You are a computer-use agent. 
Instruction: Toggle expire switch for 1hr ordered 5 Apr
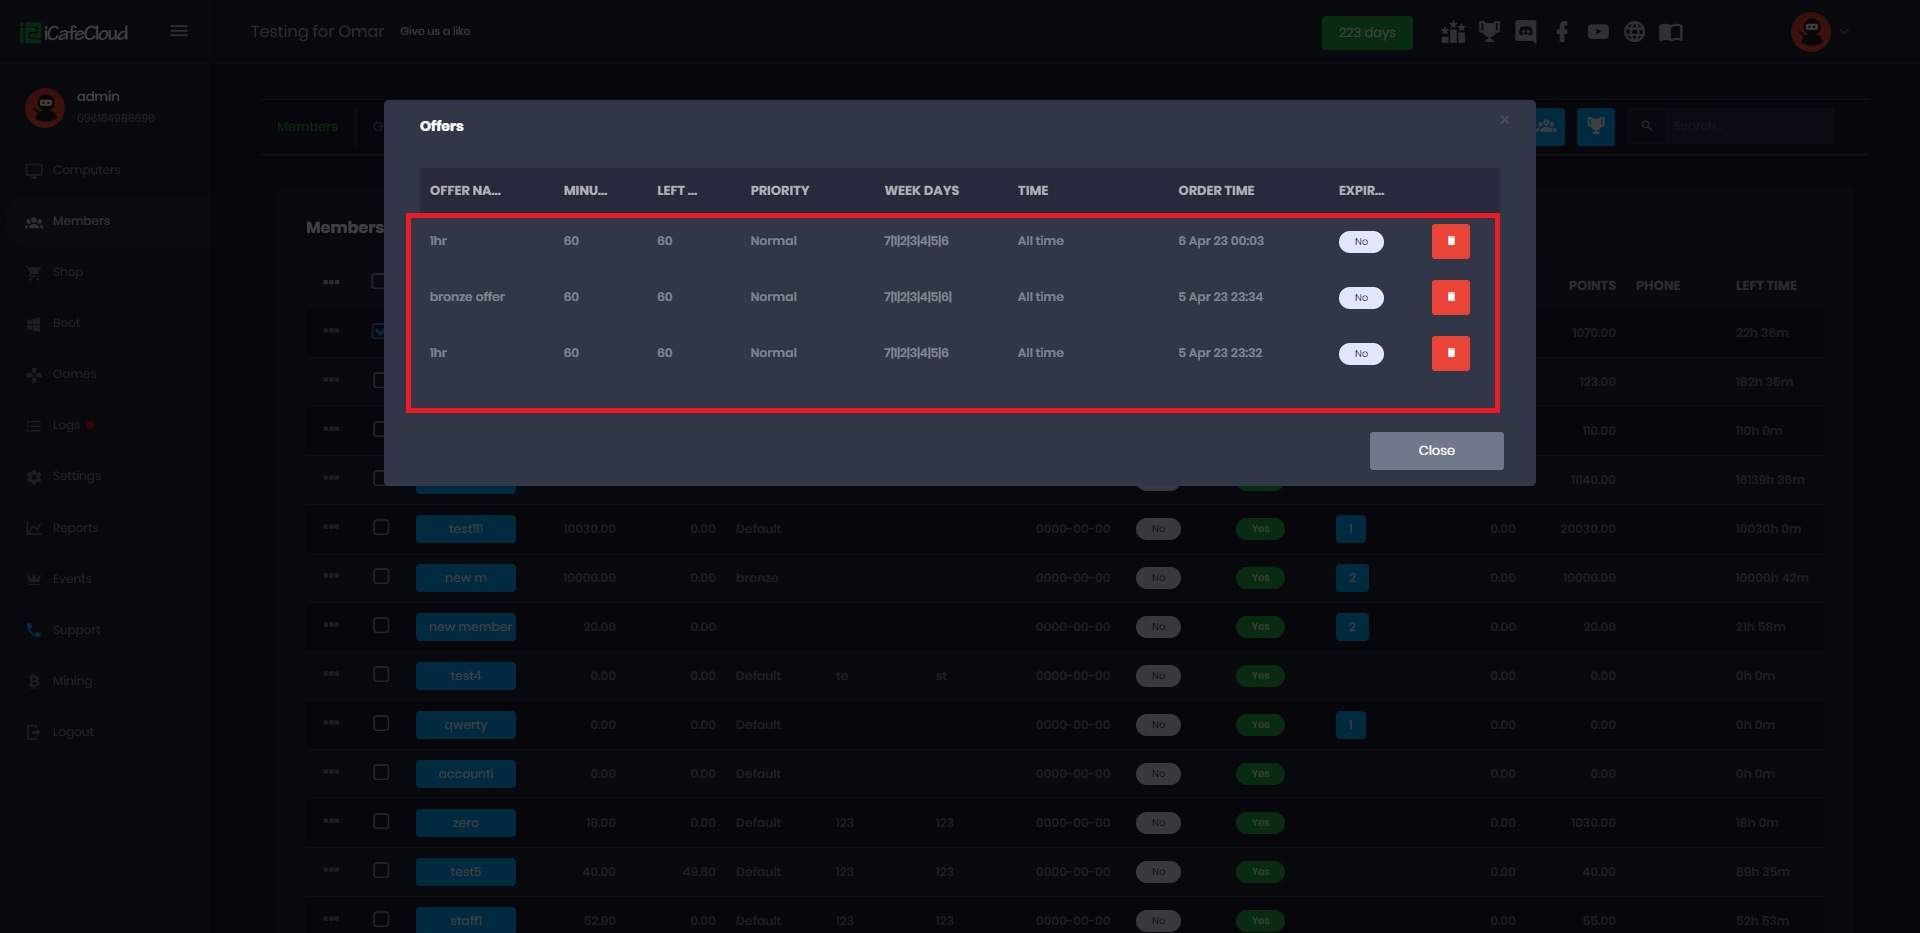pyautogui.click(x=1361, y=354)
